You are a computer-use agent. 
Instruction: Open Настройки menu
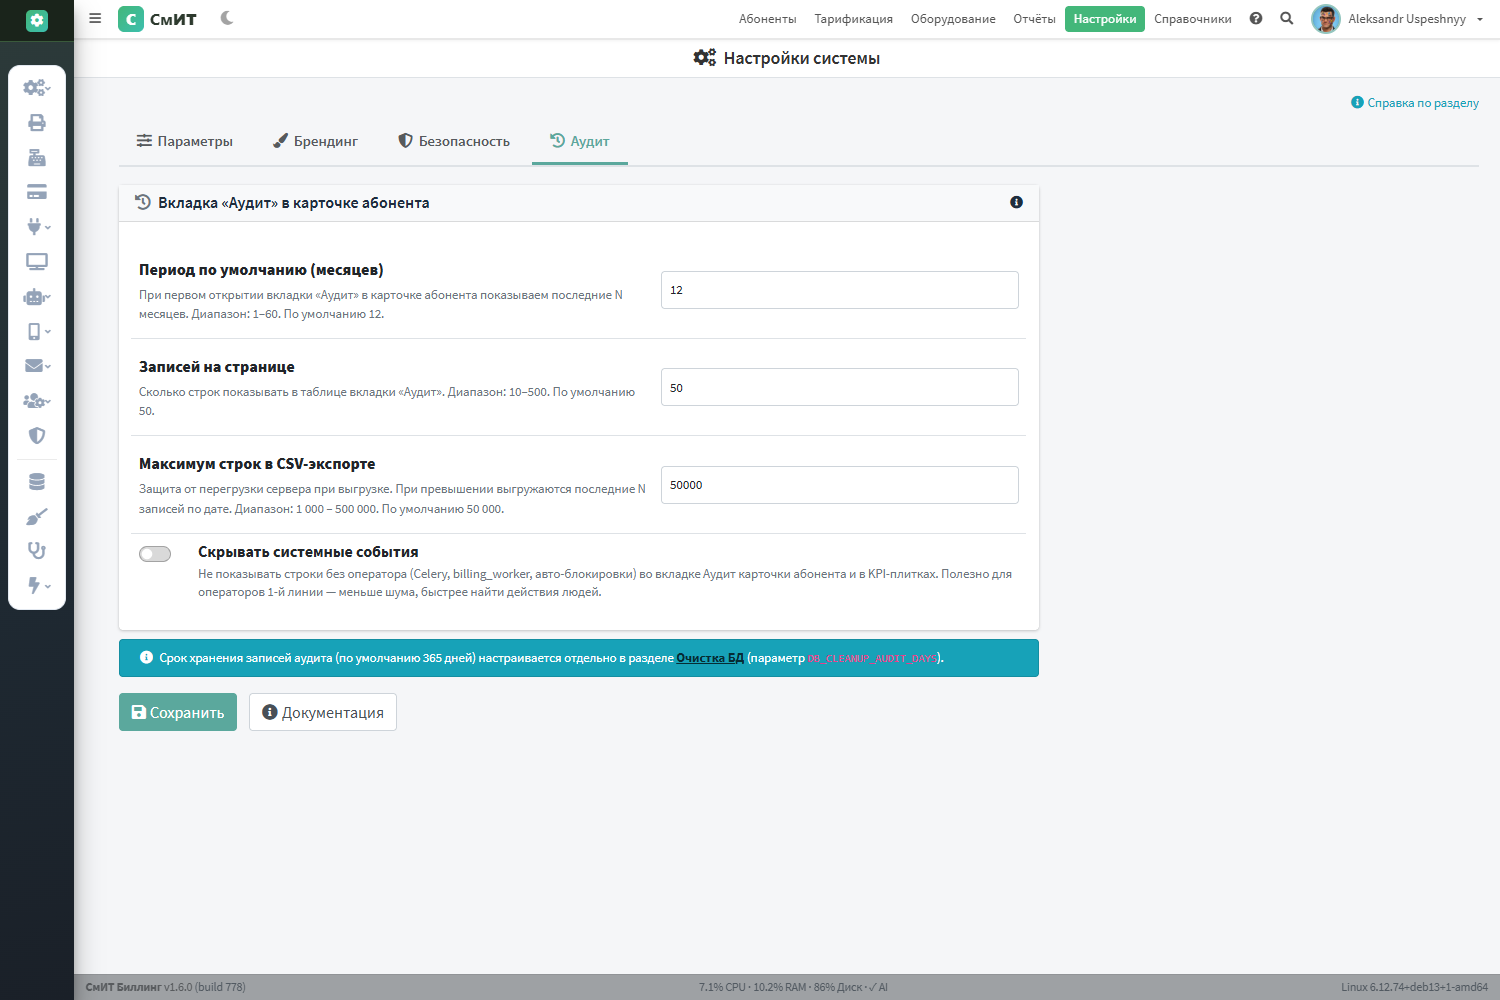(1105, 19)
